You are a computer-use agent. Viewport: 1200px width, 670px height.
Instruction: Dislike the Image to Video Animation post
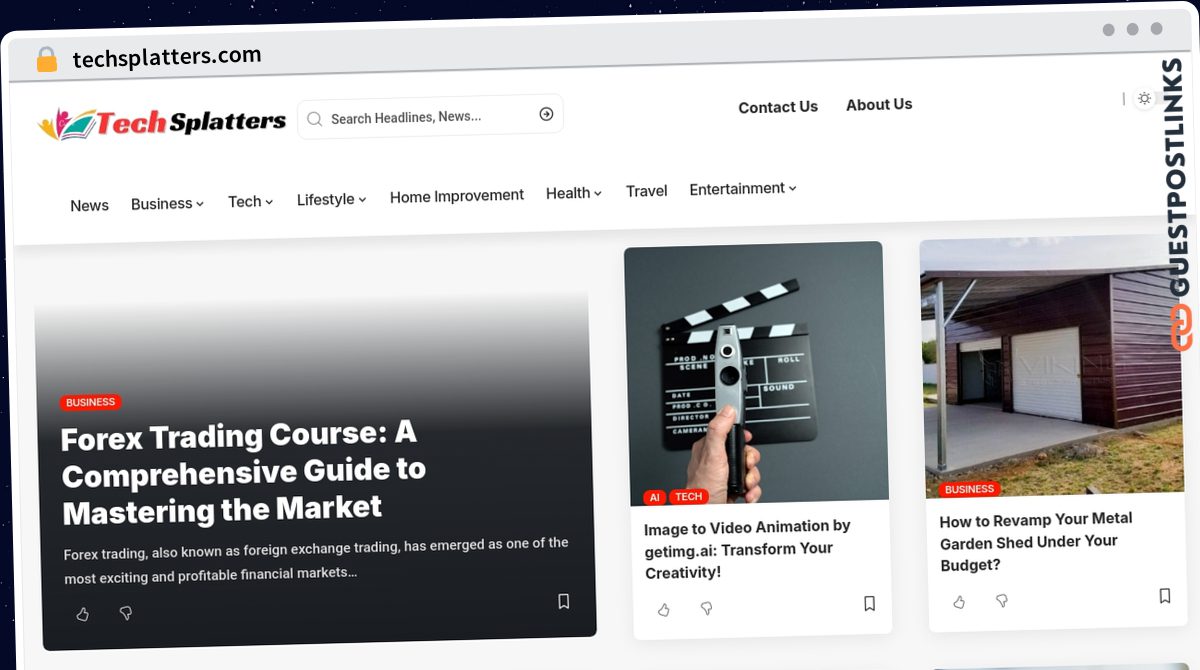(x=706, y=608)
